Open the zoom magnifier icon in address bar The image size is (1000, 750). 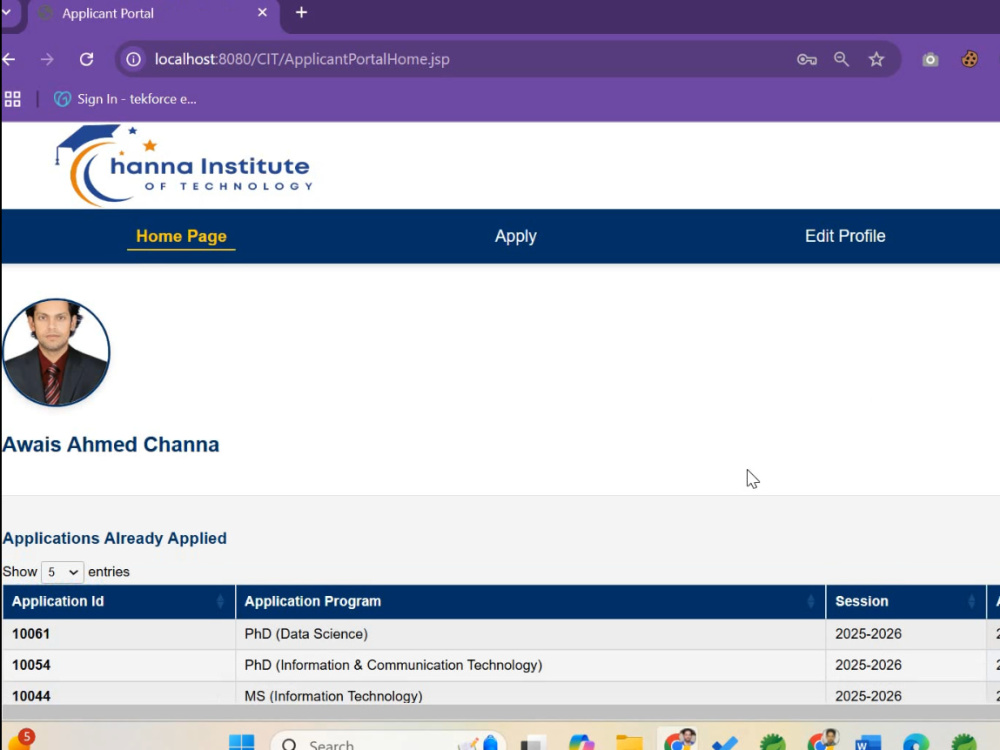[842, 59]
